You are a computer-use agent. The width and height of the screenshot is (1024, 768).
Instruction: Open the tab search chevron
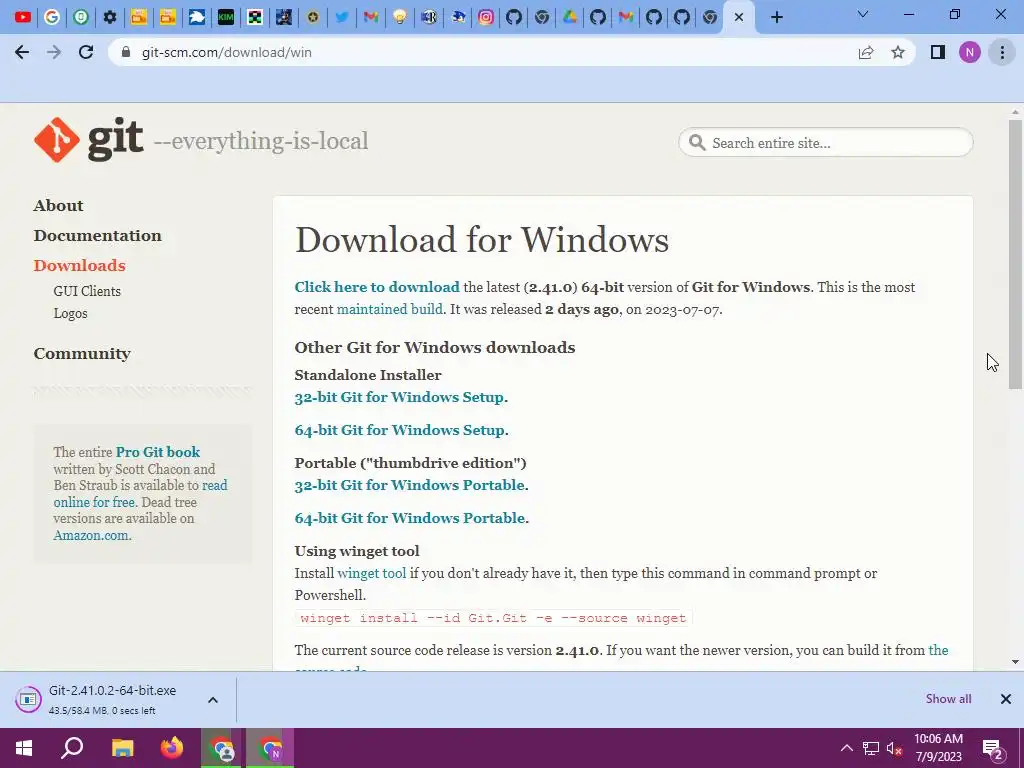click(863, 14)
